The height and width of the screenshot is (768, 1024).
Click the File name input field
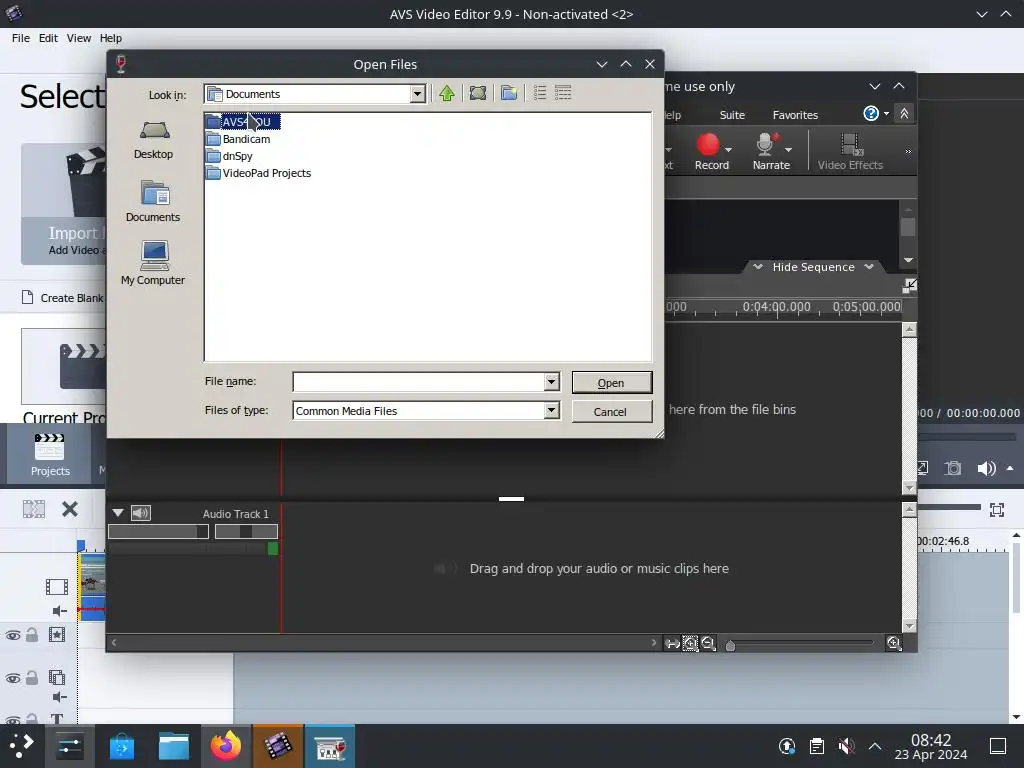(x=419, y=382)
